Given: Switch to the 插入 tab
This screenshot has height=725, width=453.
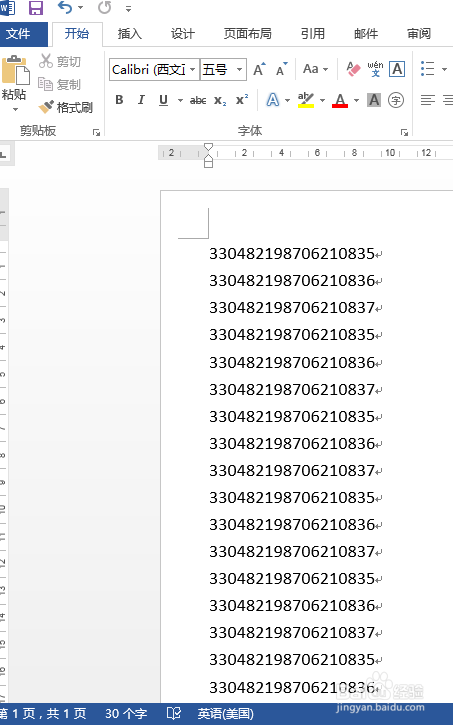Looking at the screenshot, I should pos(129,34).
